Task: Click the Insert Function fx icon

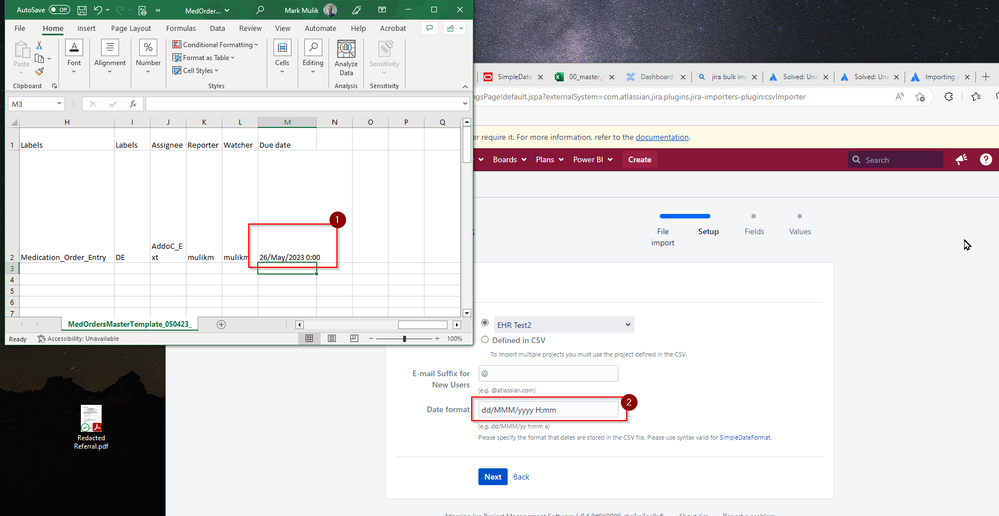Action: 133,103
